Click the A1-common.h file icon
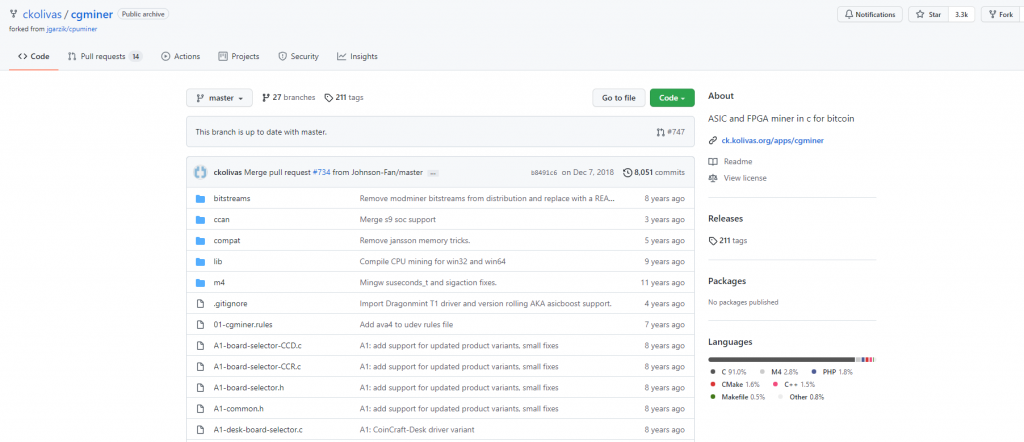Screen dimensions: 1024x442 (x=200, y=409)
